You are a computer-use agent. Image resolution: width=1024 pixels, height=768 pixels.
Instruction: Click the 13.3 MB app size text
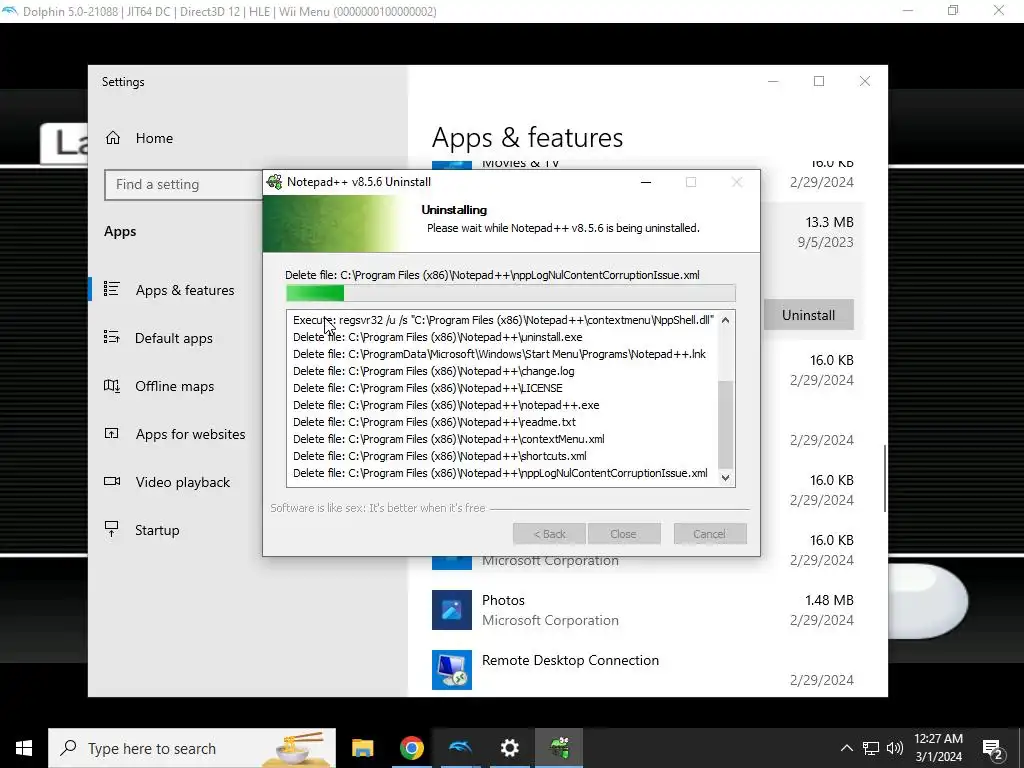[x=829, y=222]
